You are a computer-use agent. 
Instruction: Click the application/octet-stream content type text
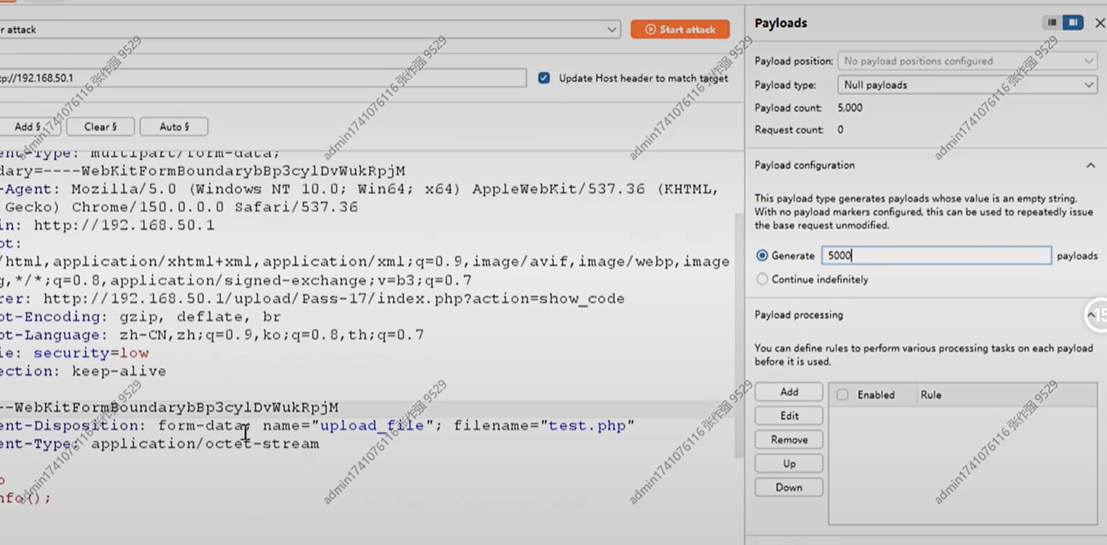point(205,444)
